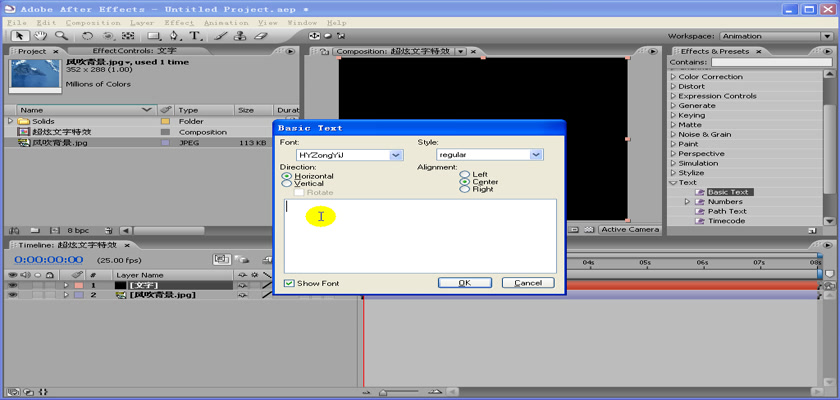Open the Effect menu
The width and height of the screenshot is (840, 400).
[179, 23]
